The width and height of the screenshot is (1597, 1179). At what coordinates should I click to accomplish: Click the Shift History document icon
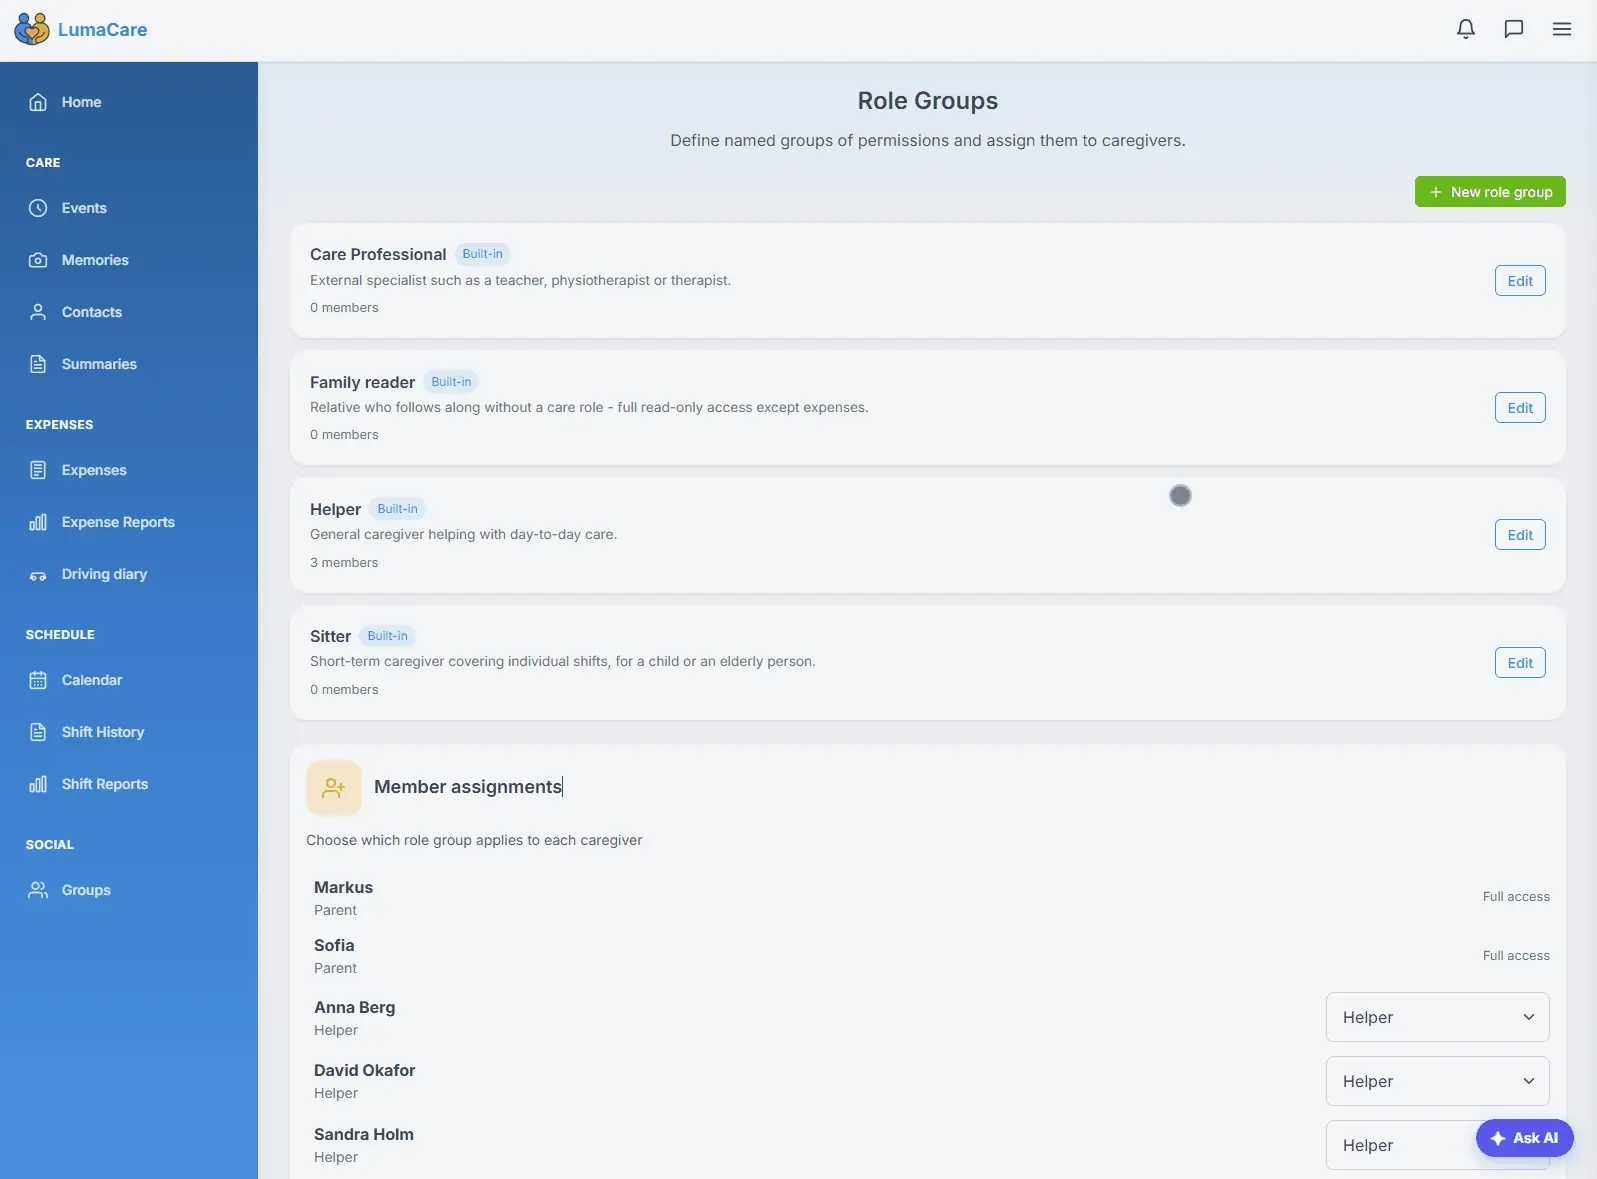tap(38, 732)
